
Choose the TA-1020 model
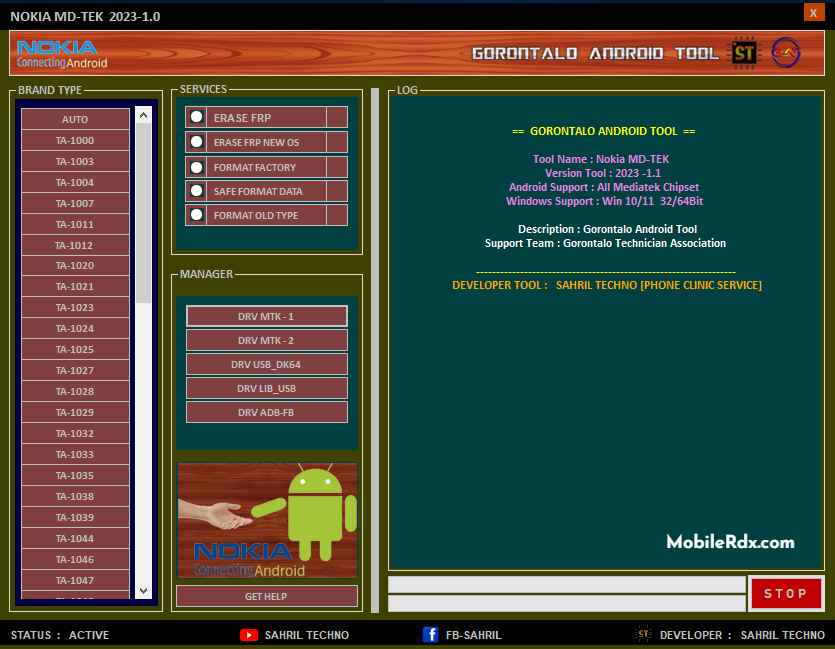(x=75, y=266)
